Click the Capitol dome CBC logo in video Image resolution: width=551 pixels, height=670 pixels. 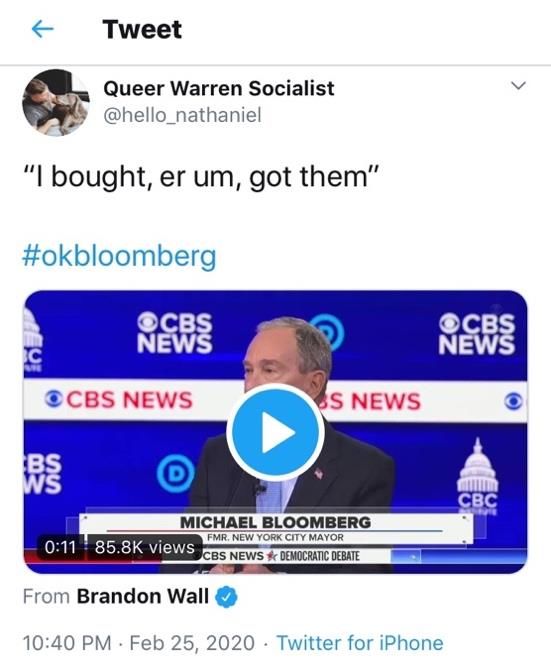click(x=478, y=474)
